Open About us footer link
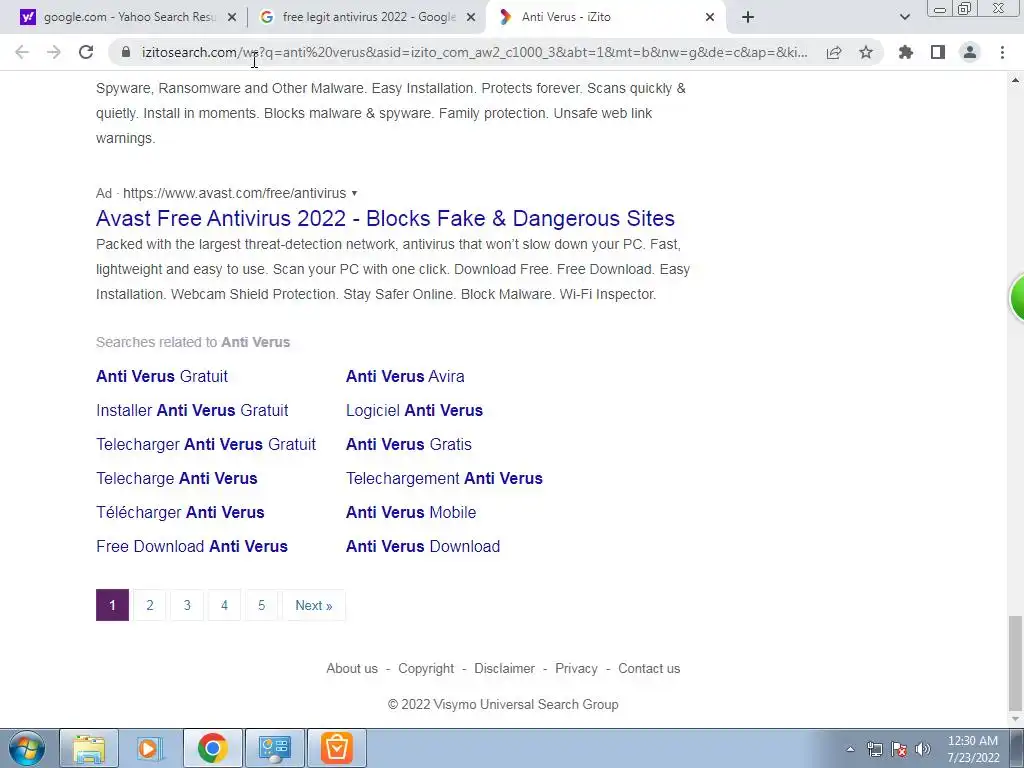 point(352,669)
